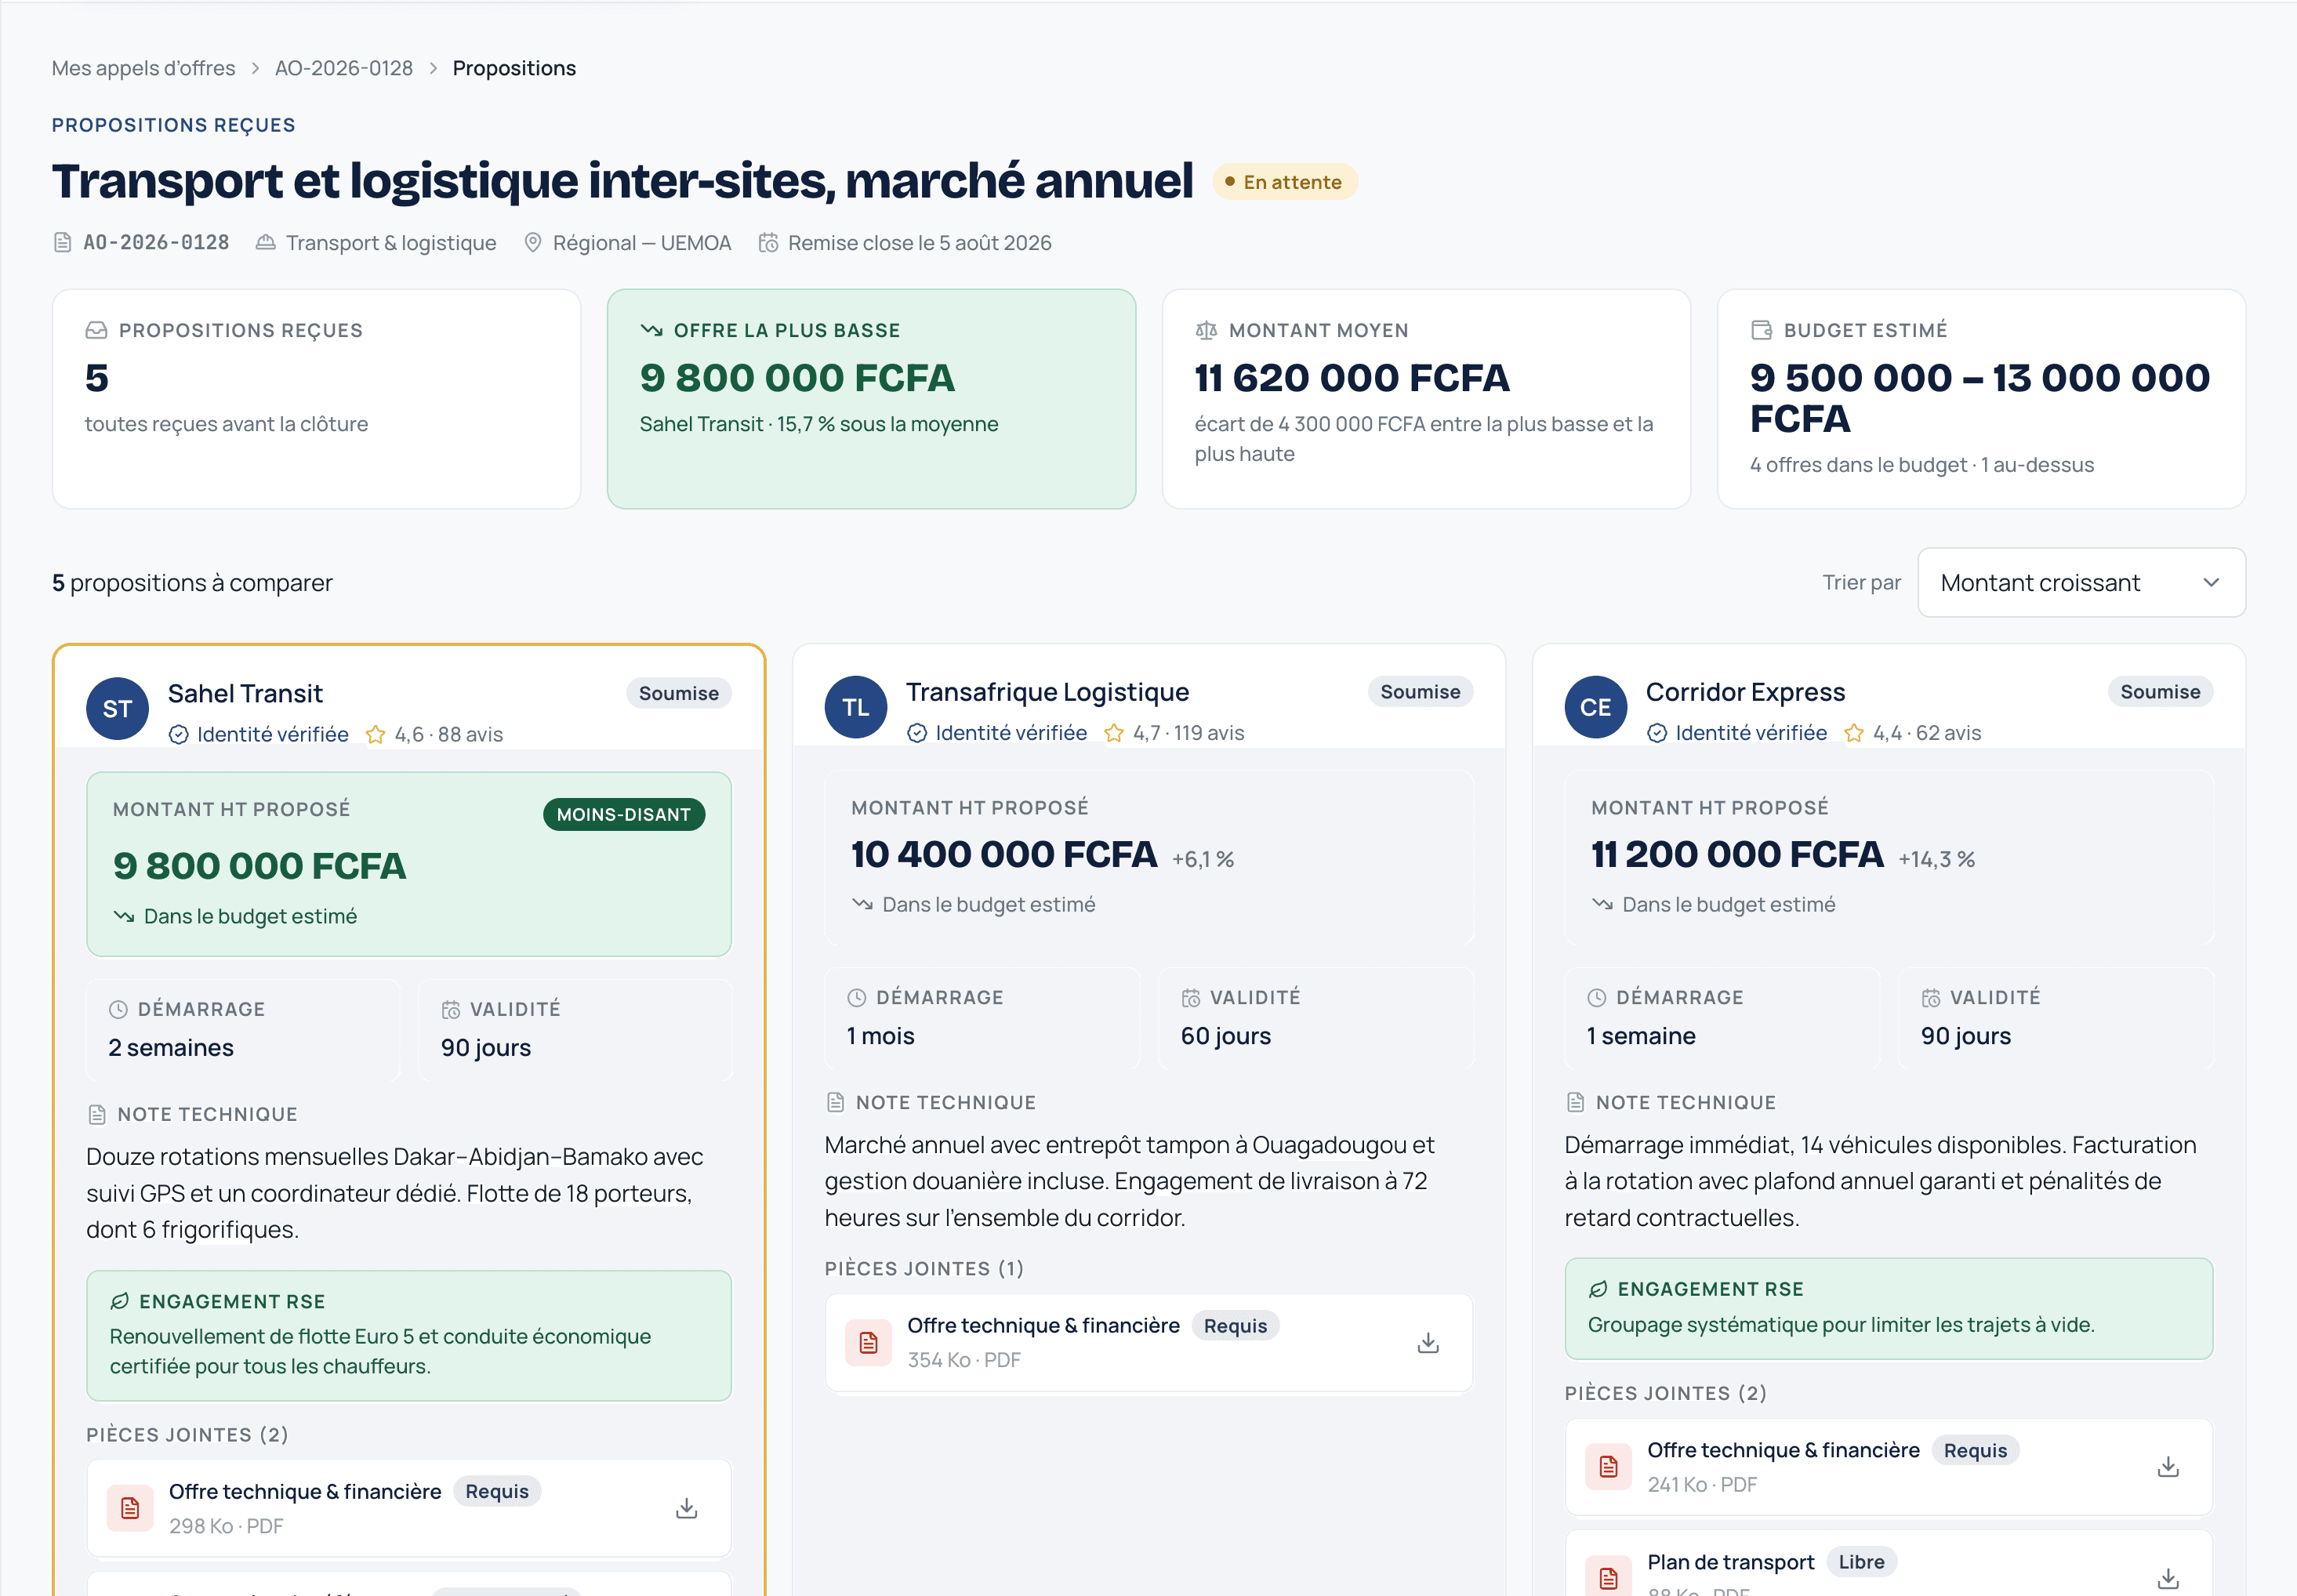Open Corridor Express's Offre technique & financière file
Screen dimensions: 2297x1596
pyautogui.click(x=1889, y=1467)
